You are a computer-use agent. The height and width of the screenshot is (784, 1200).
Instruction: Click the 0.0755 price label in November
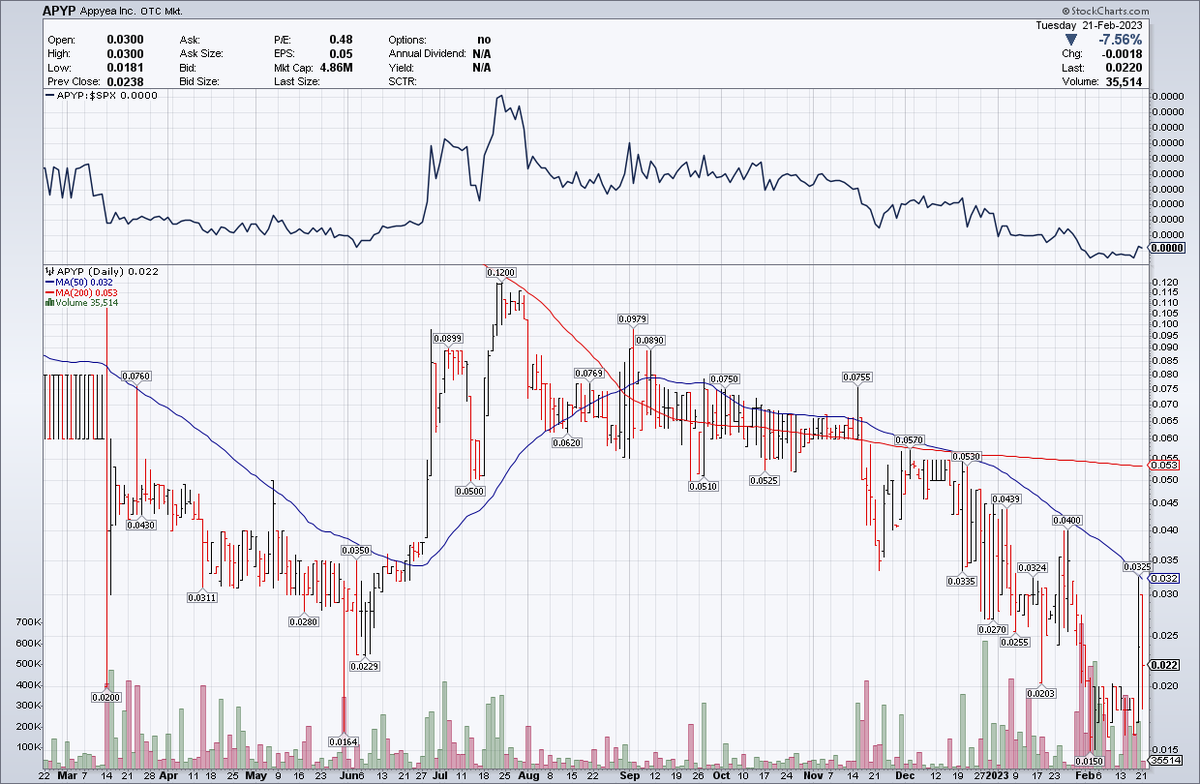tap(858, 377)
